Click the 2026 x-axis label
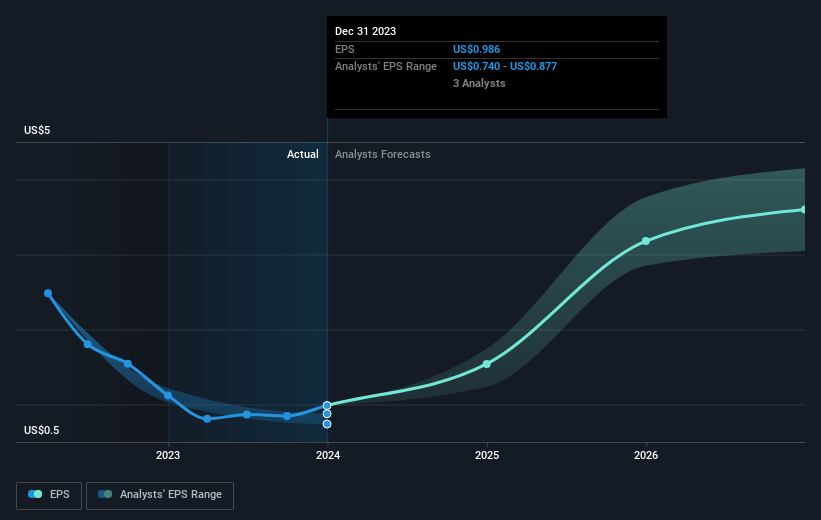821x520 pixels. pos(646,455)
